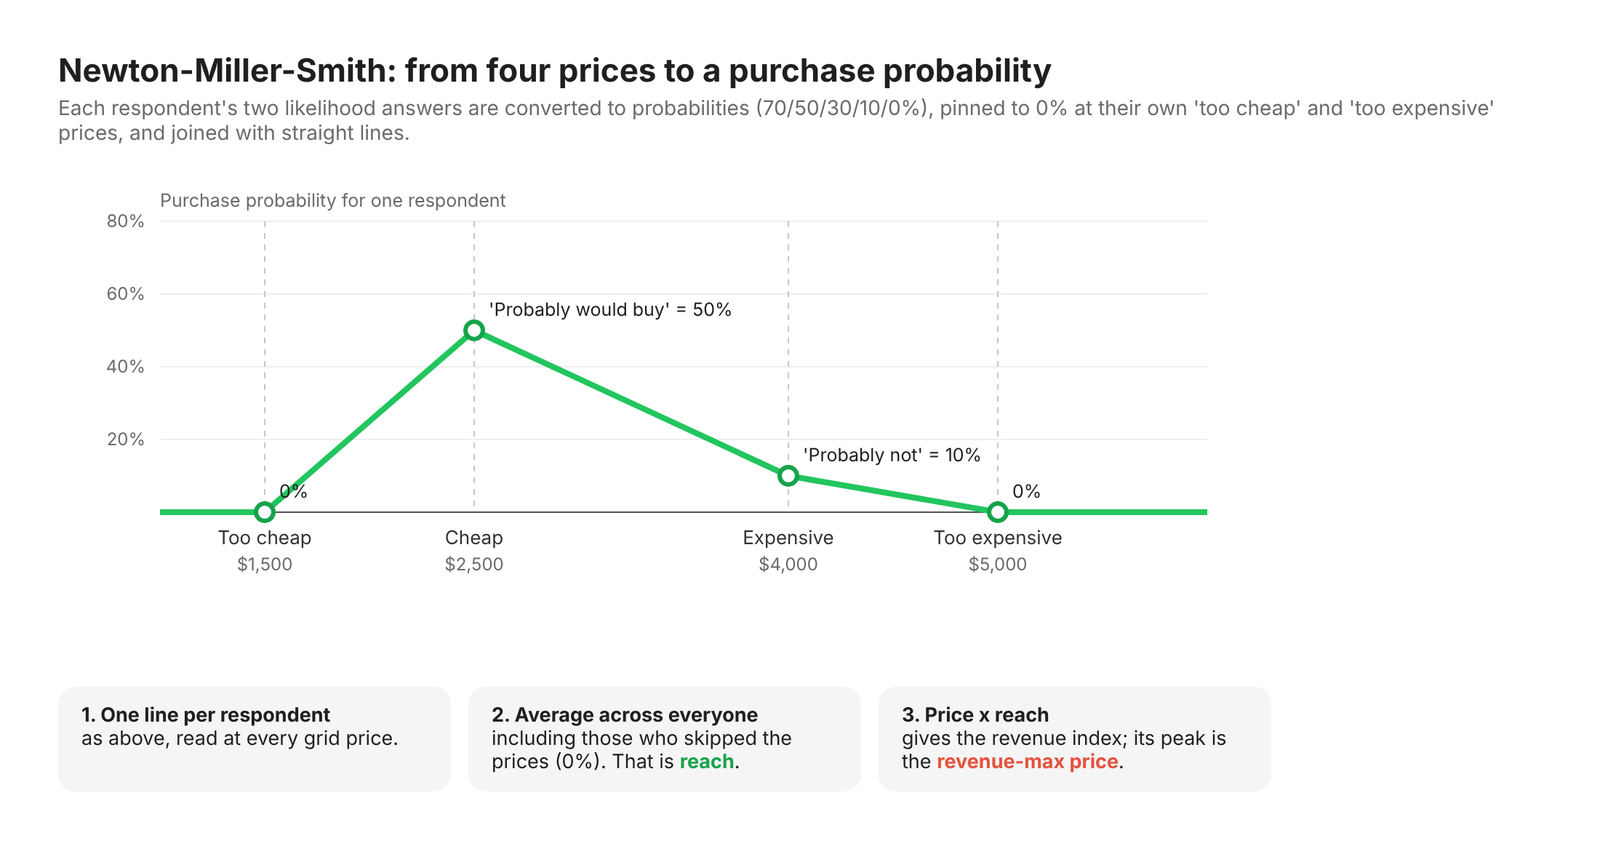This screenshot has width=1600, height=844.
Task: Select the 'Probably not' = 10% annotation
Action: click(x=892, y=455)
